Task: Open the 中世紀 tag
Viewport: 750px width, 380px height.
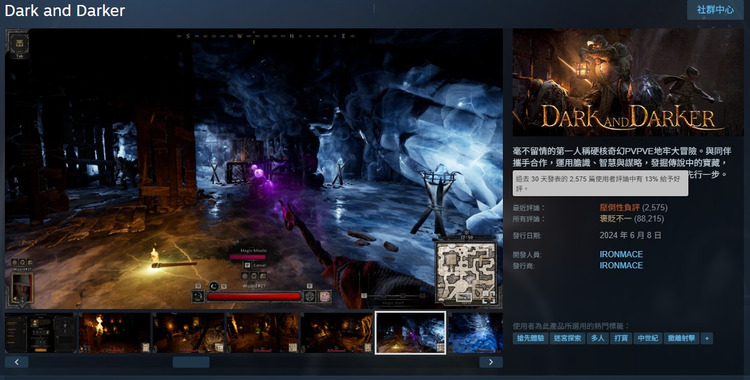Action: tap(648, 338)
